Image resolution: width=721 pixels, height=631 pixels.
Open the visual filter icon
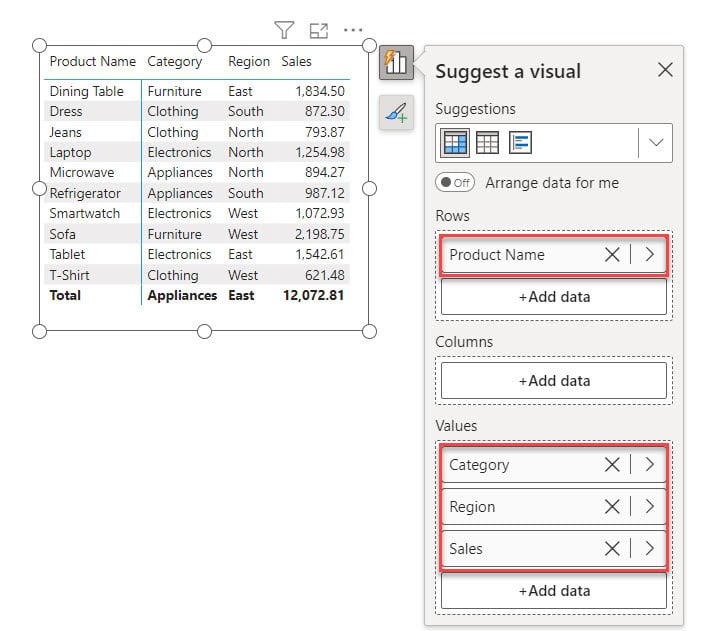(284, 30)
